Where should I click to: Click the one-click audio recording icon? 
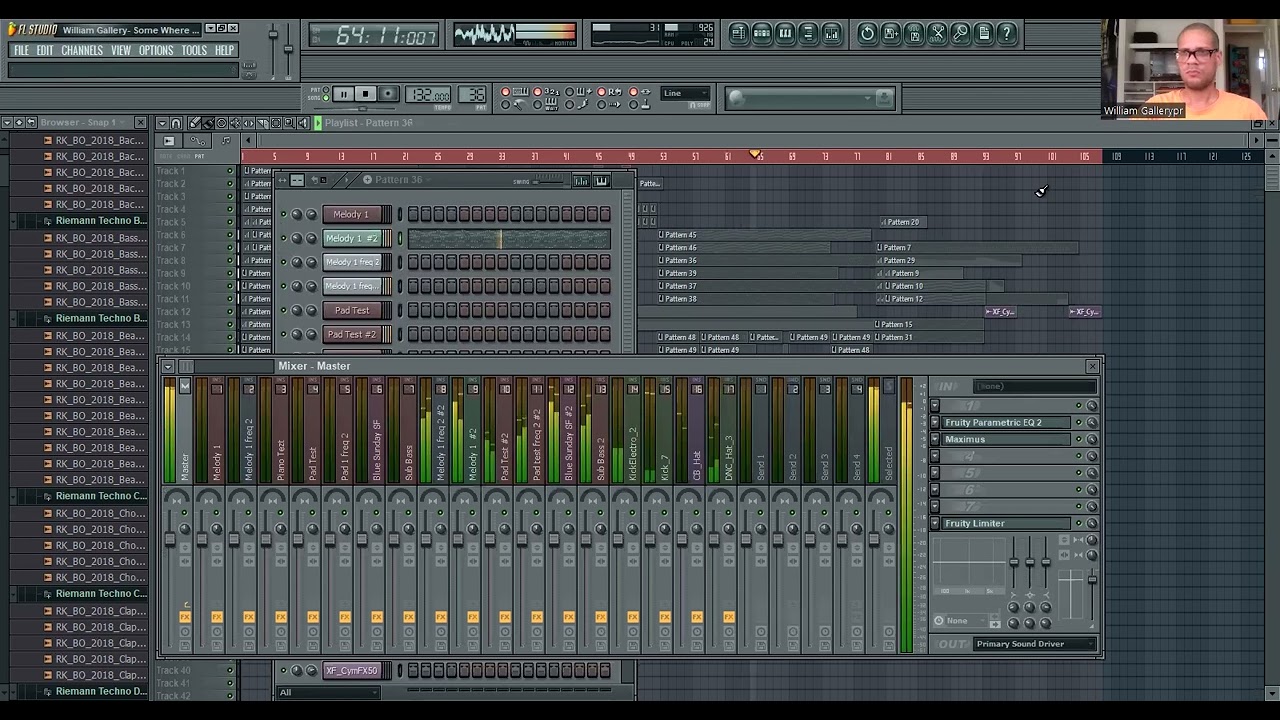click(960, 33)
